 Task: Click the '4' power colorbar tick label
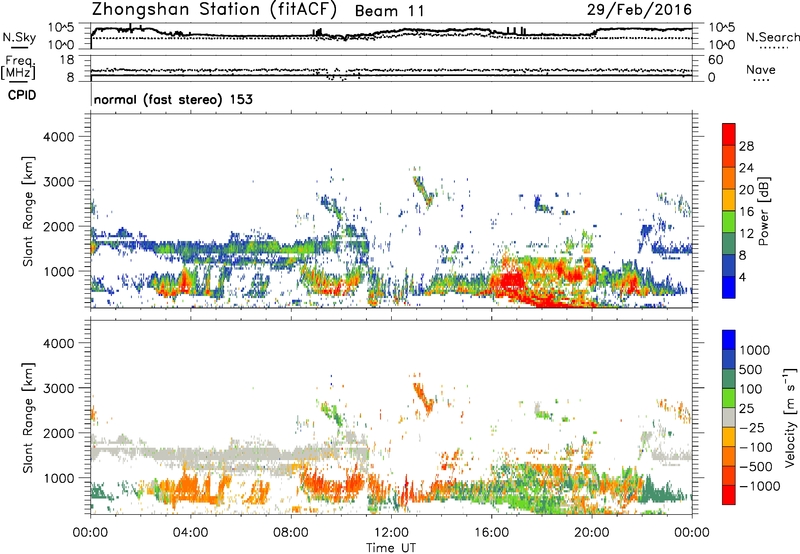click(x=742, y=277)
